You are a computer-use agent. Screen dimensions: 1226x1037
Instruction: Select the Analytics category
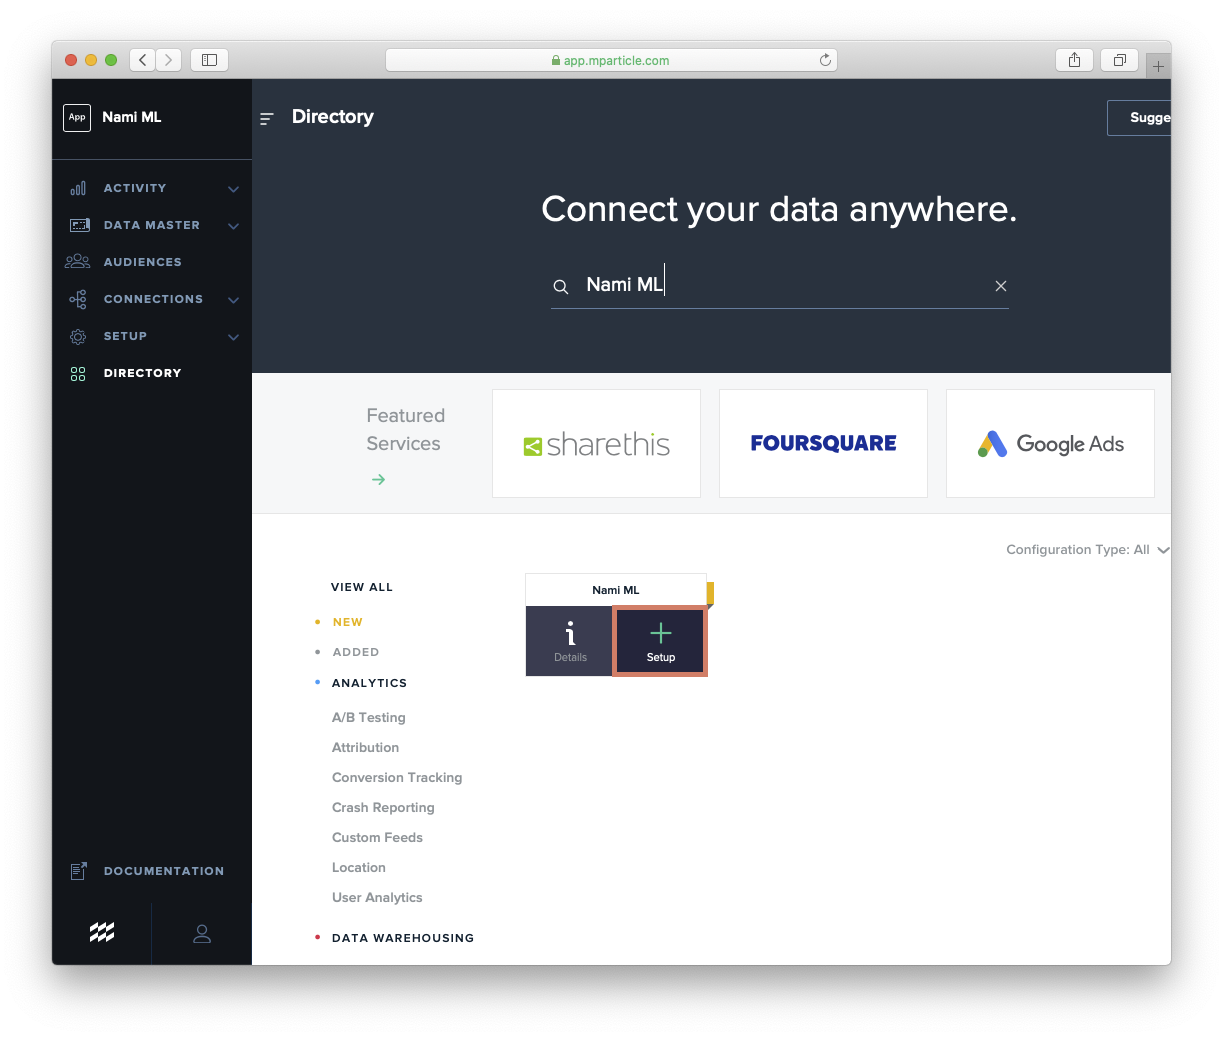[x=369, y=683]
